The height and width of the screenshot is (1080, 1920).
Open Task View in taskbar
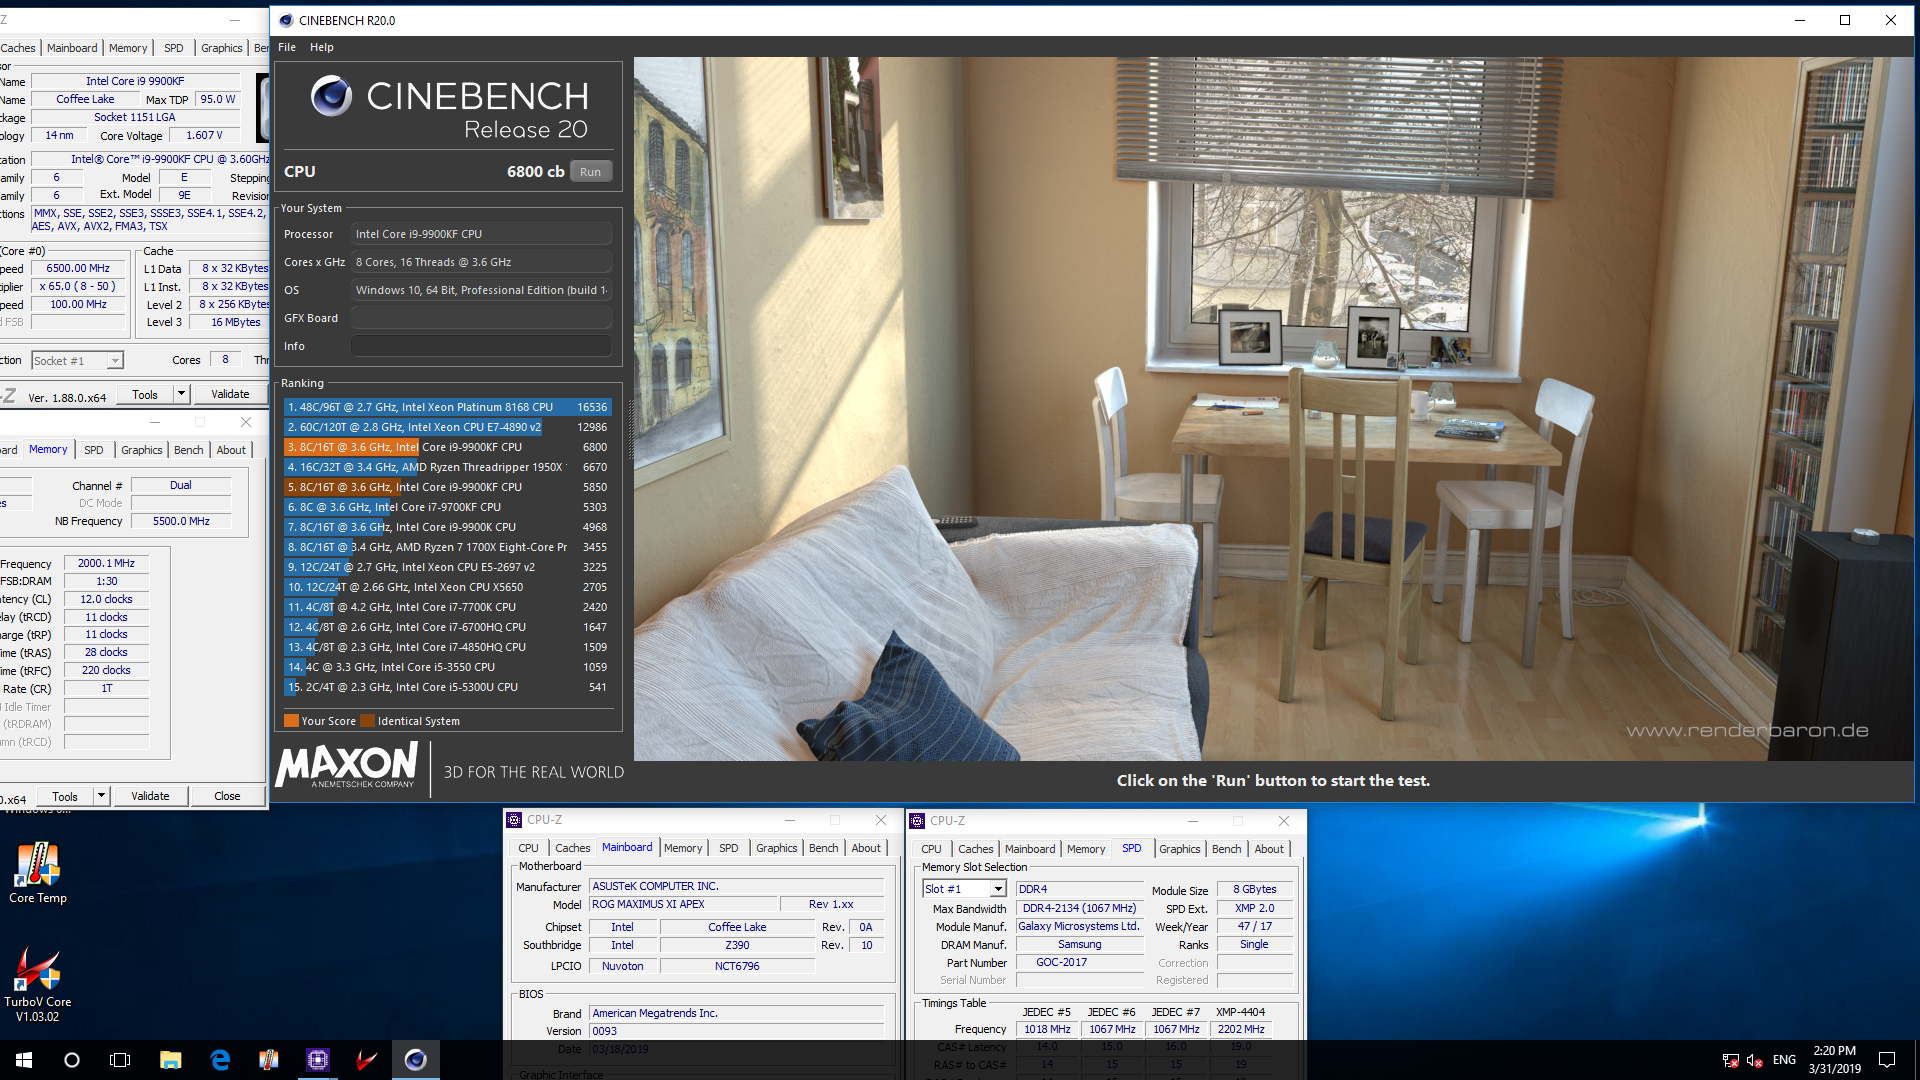click(x=120, y=1060)
